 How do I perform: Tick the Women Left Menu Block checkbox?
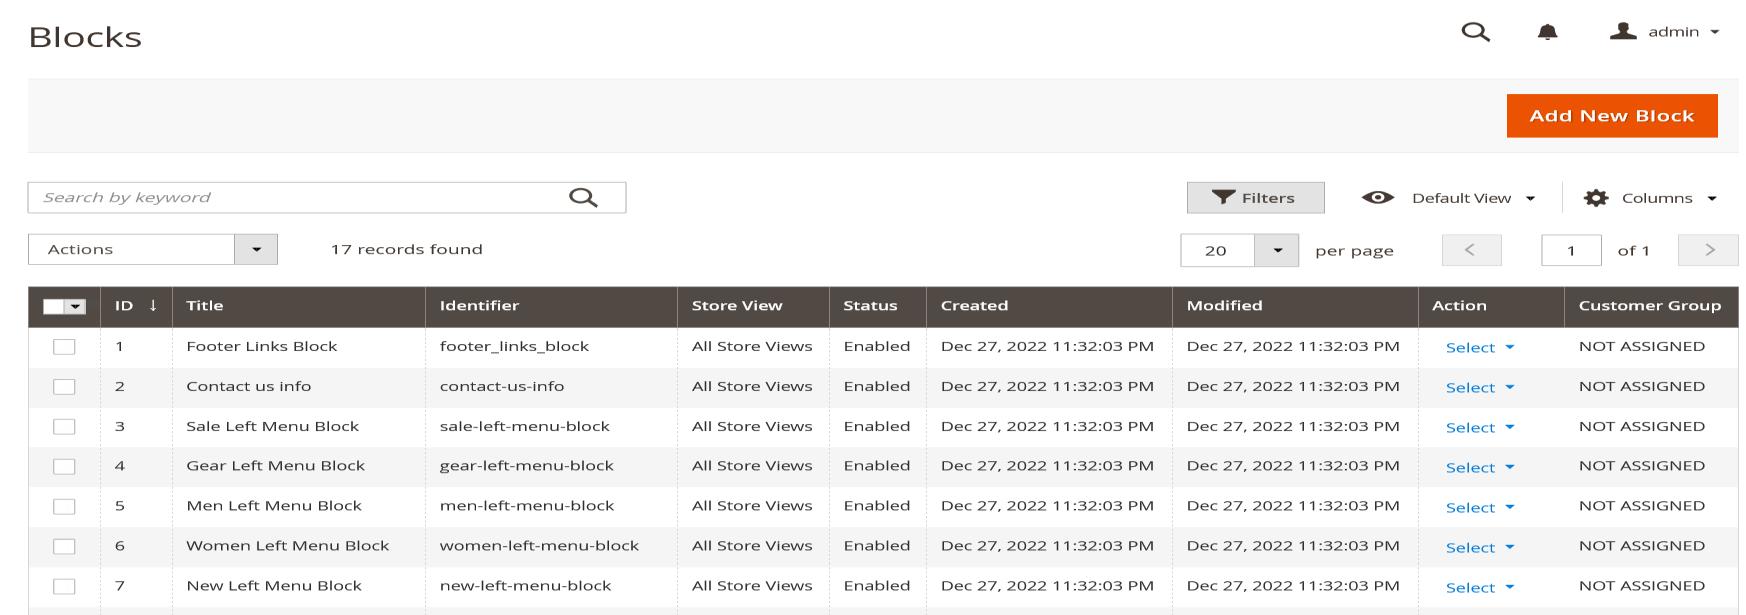(64, 546)
